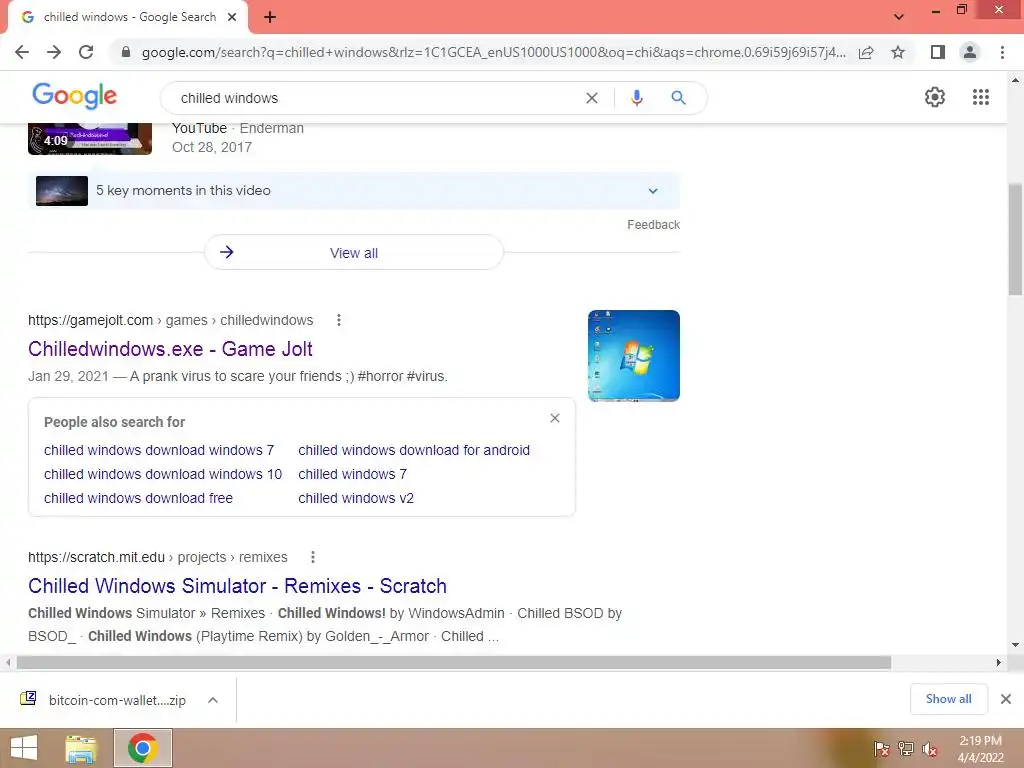
Task: Click the vertical scrollbar thumb
Action: tap(1015, 240)
